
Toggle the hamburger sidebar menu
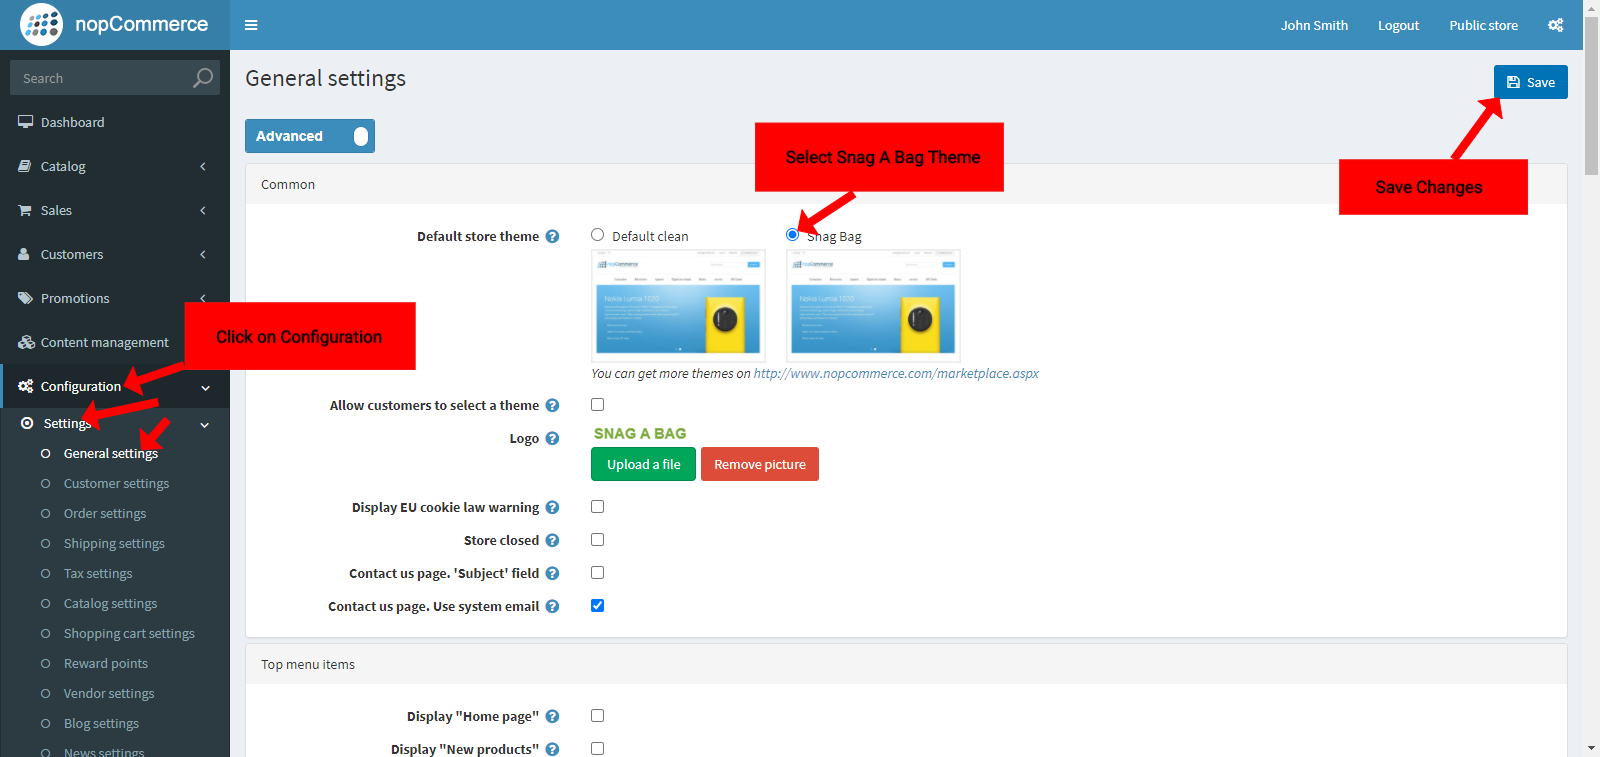251,25
